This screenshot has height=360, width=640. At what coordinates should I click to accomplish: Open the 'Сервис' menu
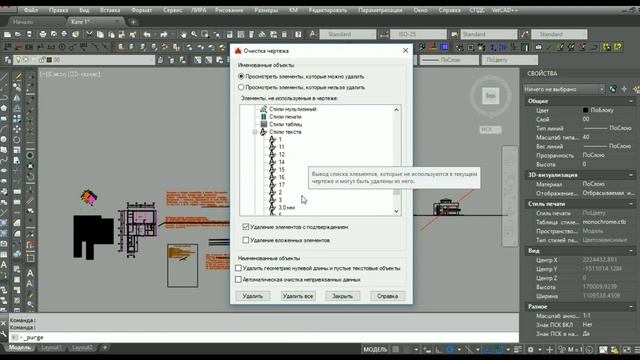172,10
